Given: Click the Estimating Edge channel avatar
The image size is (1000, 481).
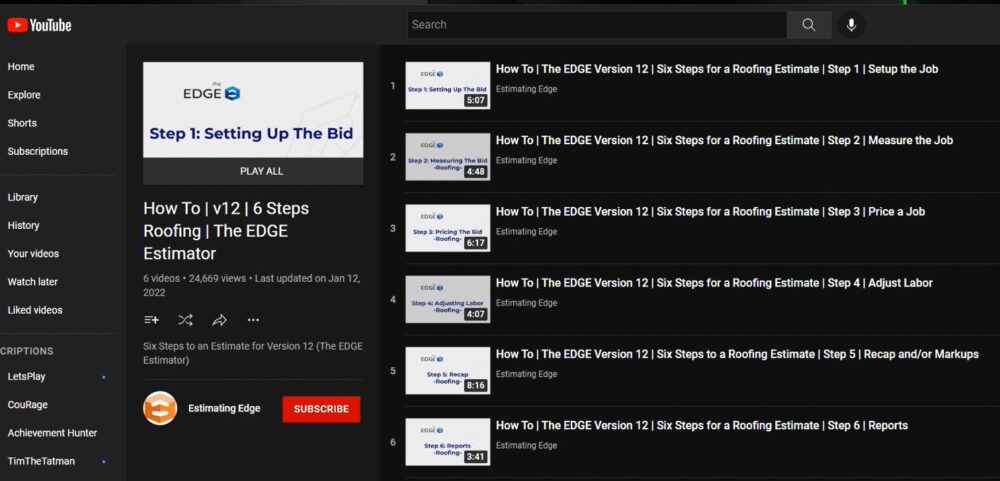Looking at the screenshot, I should click(160, 408).
